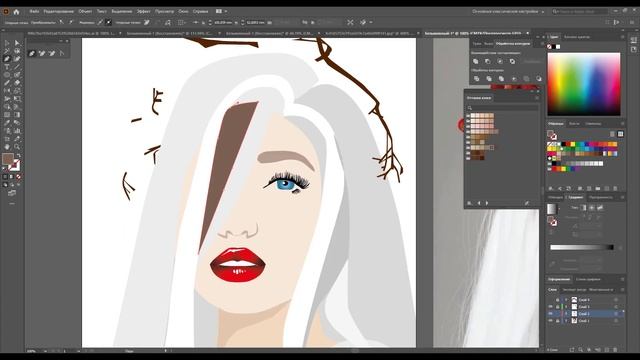Click the search field in skin tones panel
The width and height of the screenshot is (640, 360).
[x=502, y=108]
